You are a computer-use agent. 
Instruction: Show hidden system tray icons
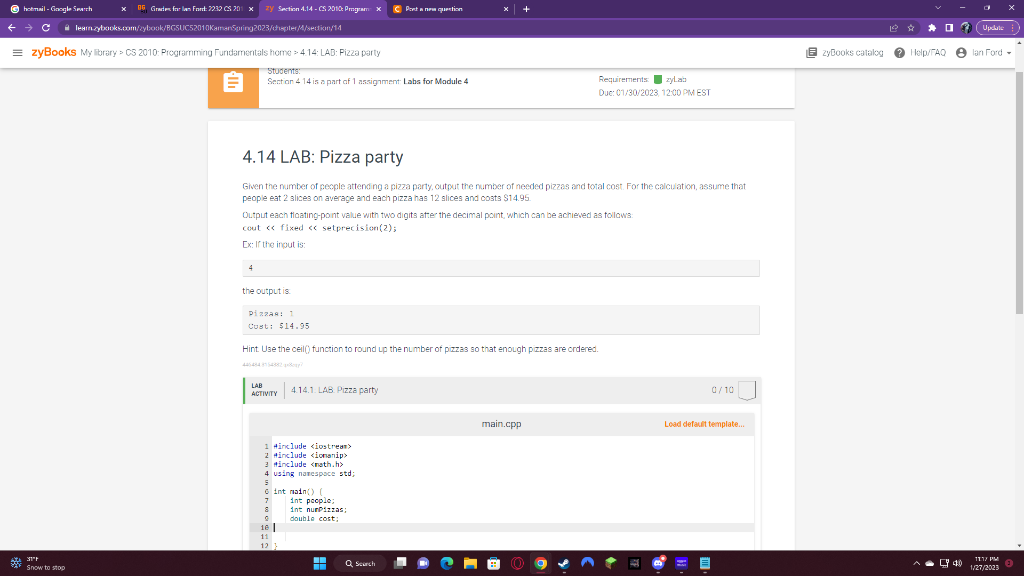916,564
